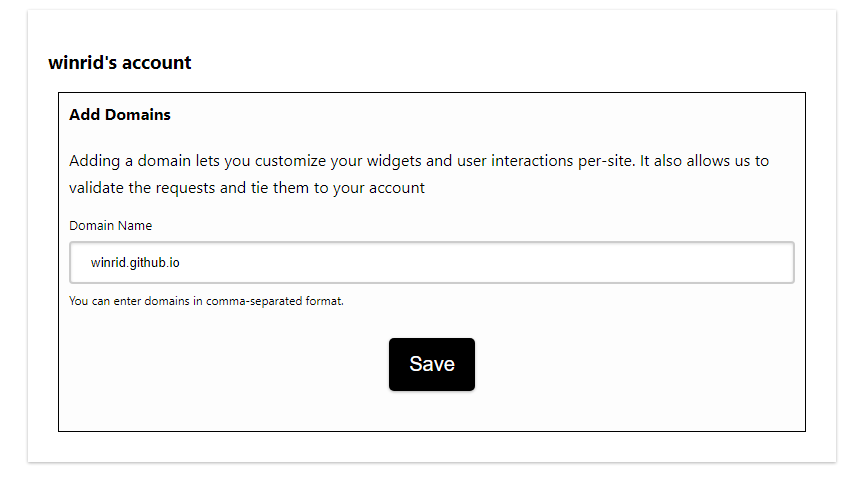Focus the Domain Name input field

[430, 263]
